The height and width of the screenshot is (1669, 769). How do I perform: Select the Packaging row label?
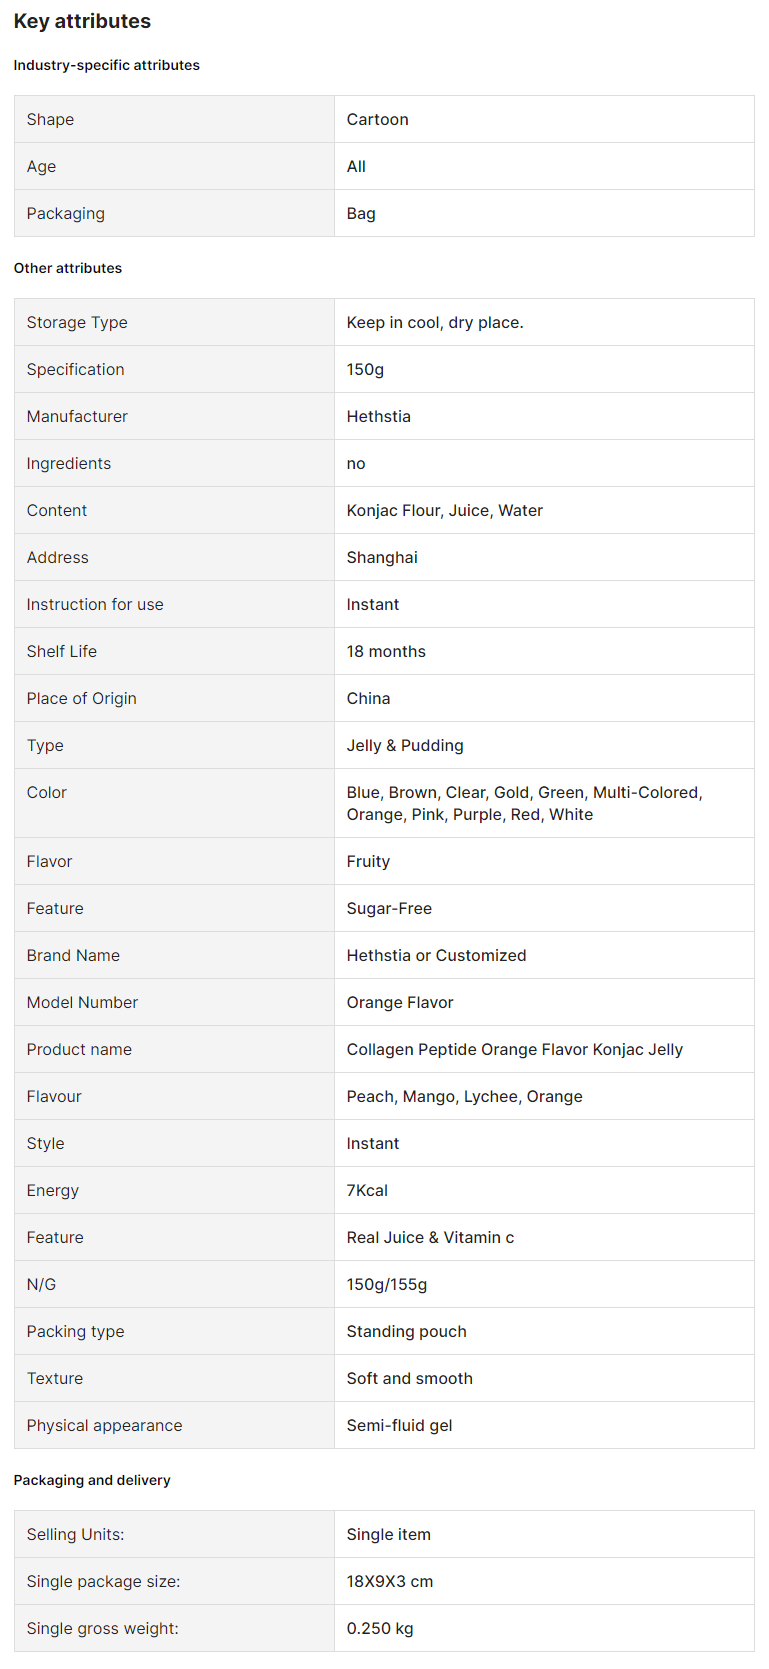(66, 213)
